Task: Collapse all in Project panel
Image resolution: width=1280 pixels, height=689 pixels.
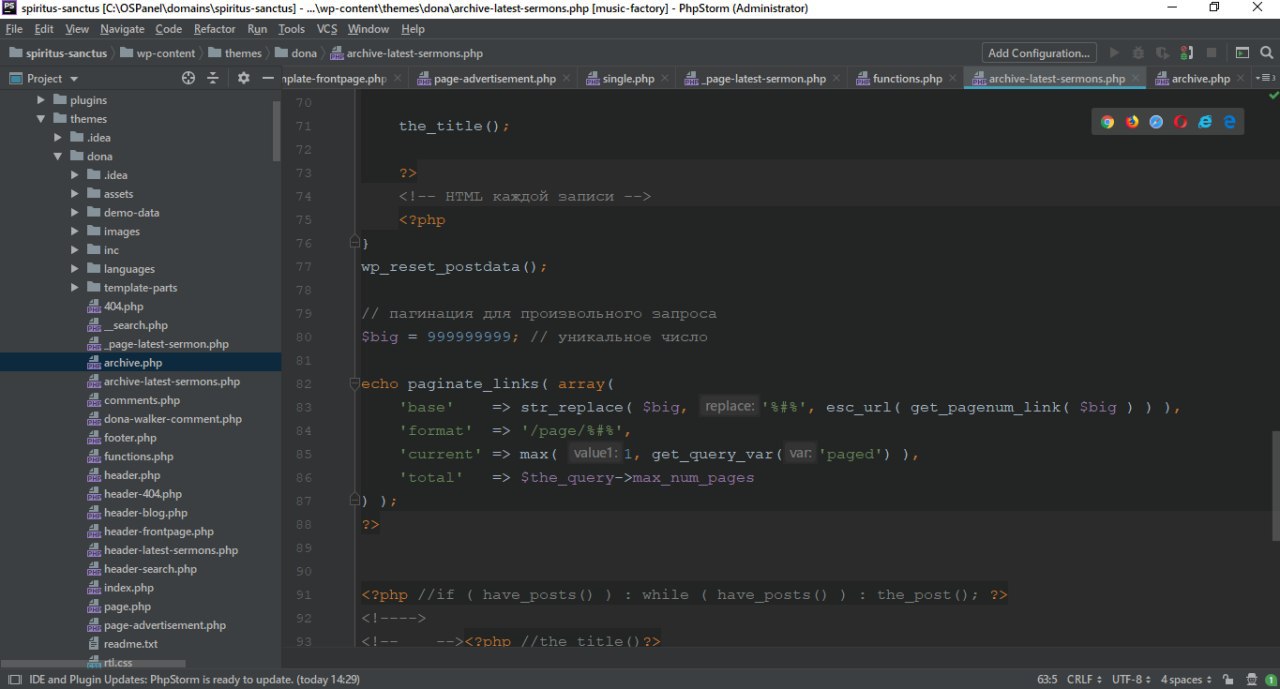Action: 213,78
